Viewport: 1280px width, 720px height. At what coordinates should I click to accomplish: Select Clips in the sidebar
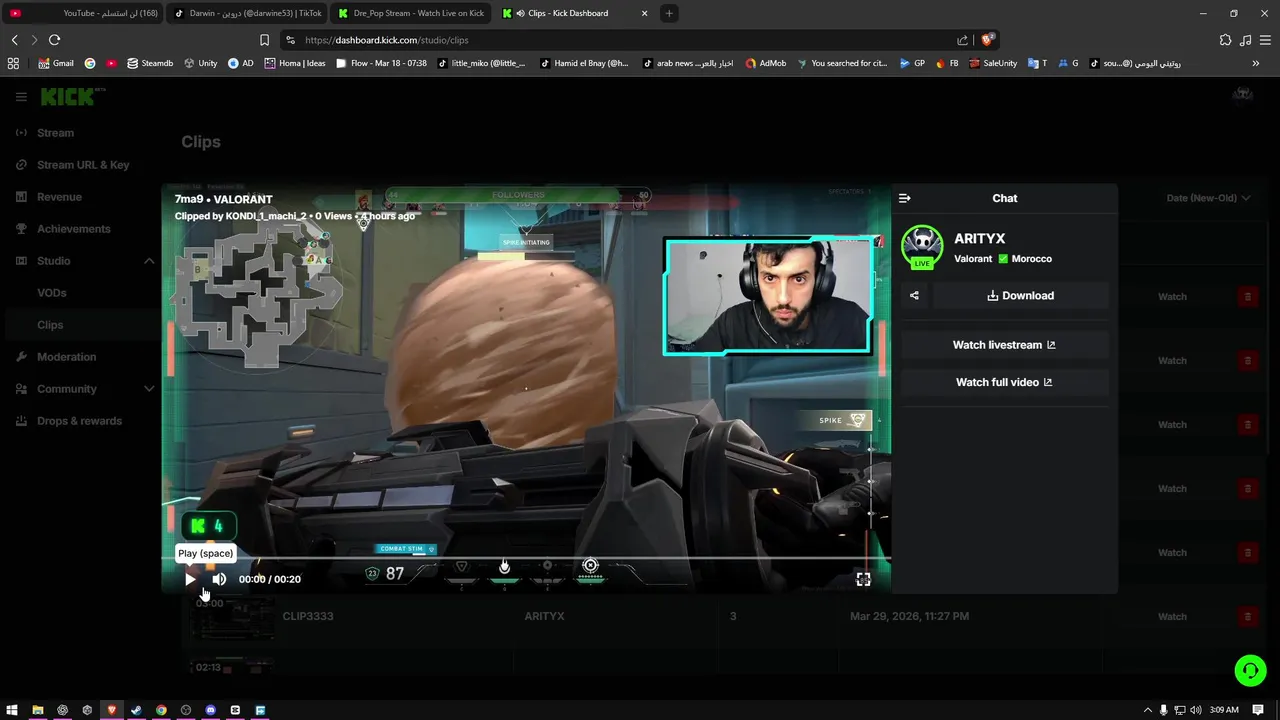[50, 325]
